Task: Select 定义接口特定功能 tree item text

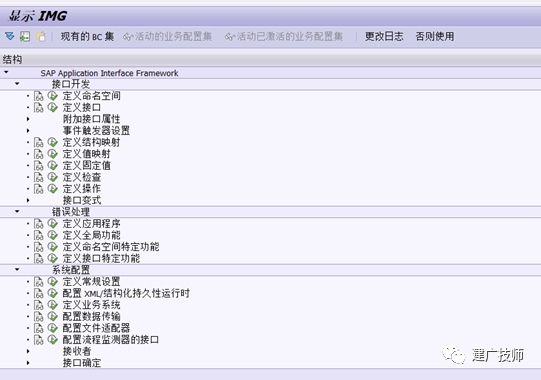Action: click(x=101, y=259)
